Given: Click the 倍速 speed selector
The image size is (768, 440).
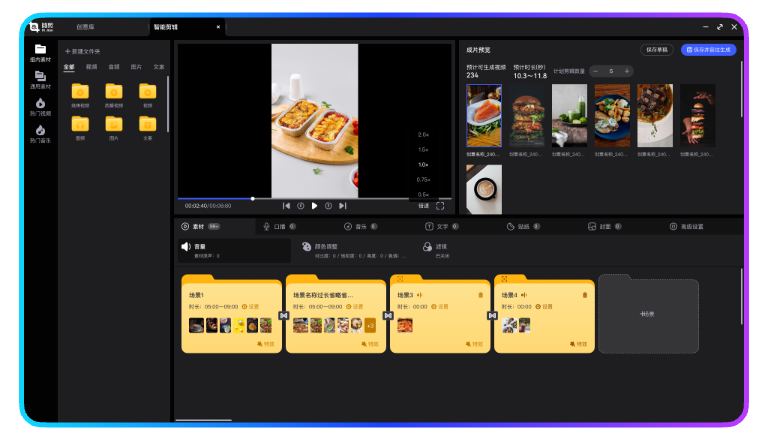Looking at the screenshot, I should tap(423, 205).
